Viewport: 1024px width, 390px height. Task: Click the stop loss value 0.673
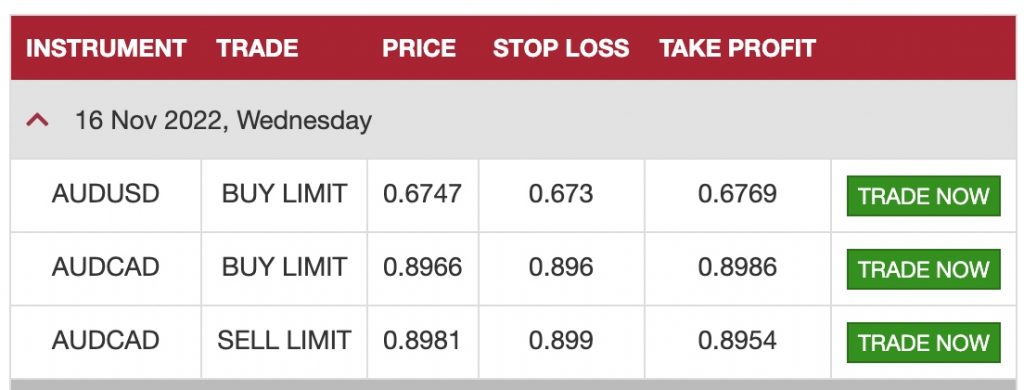point(561,194)
